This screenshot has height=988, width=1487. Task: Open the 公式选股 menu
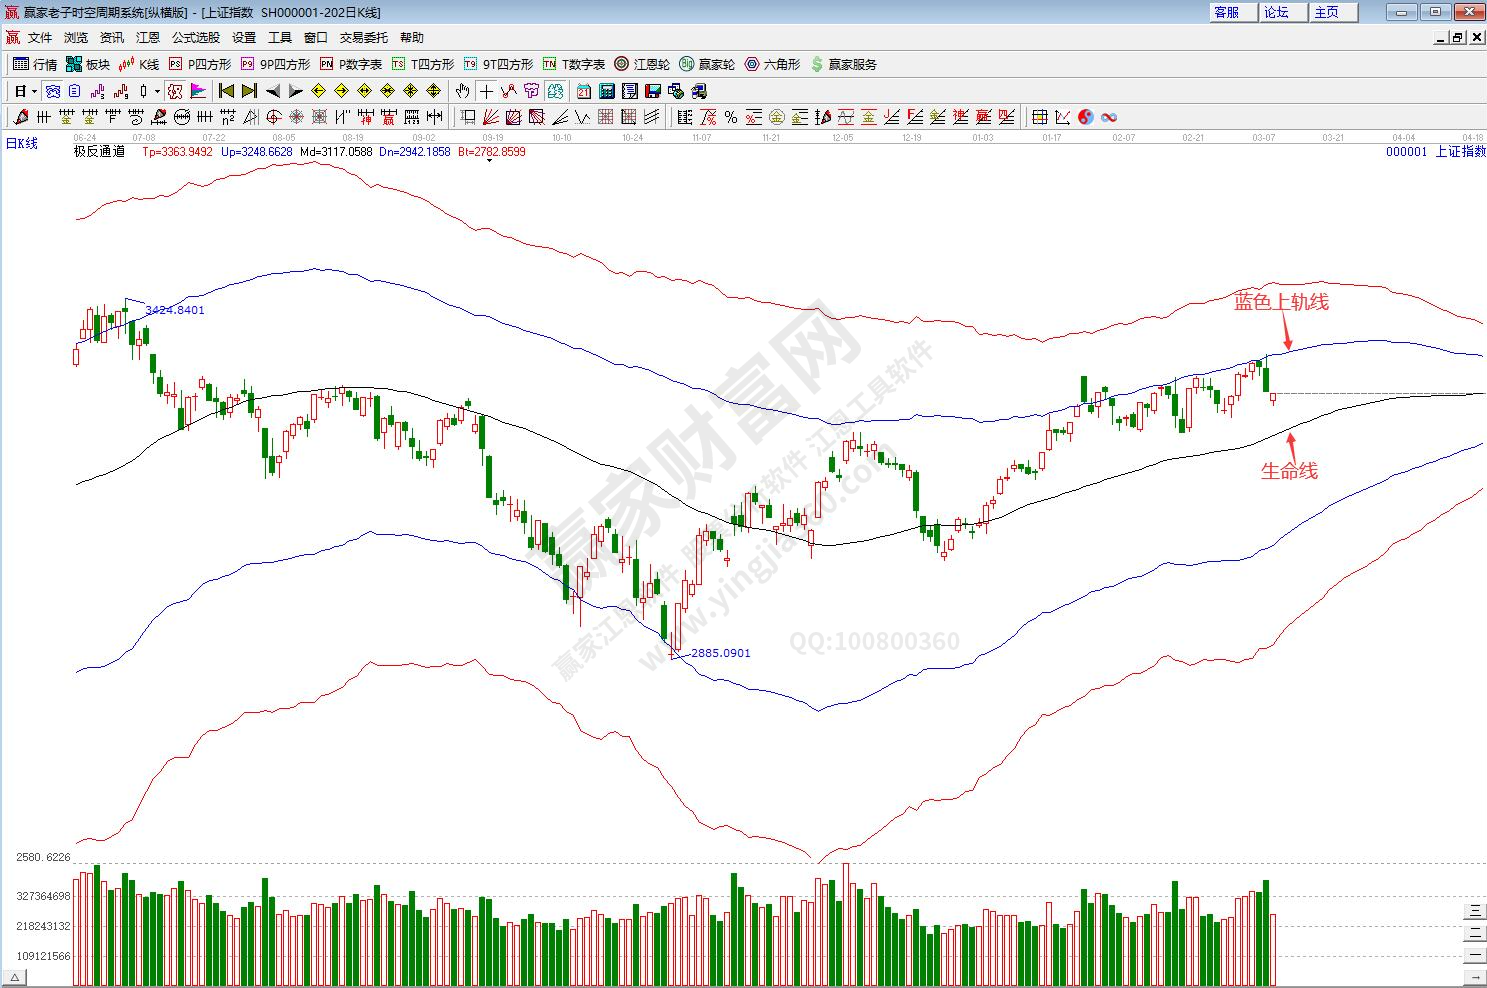195,38
